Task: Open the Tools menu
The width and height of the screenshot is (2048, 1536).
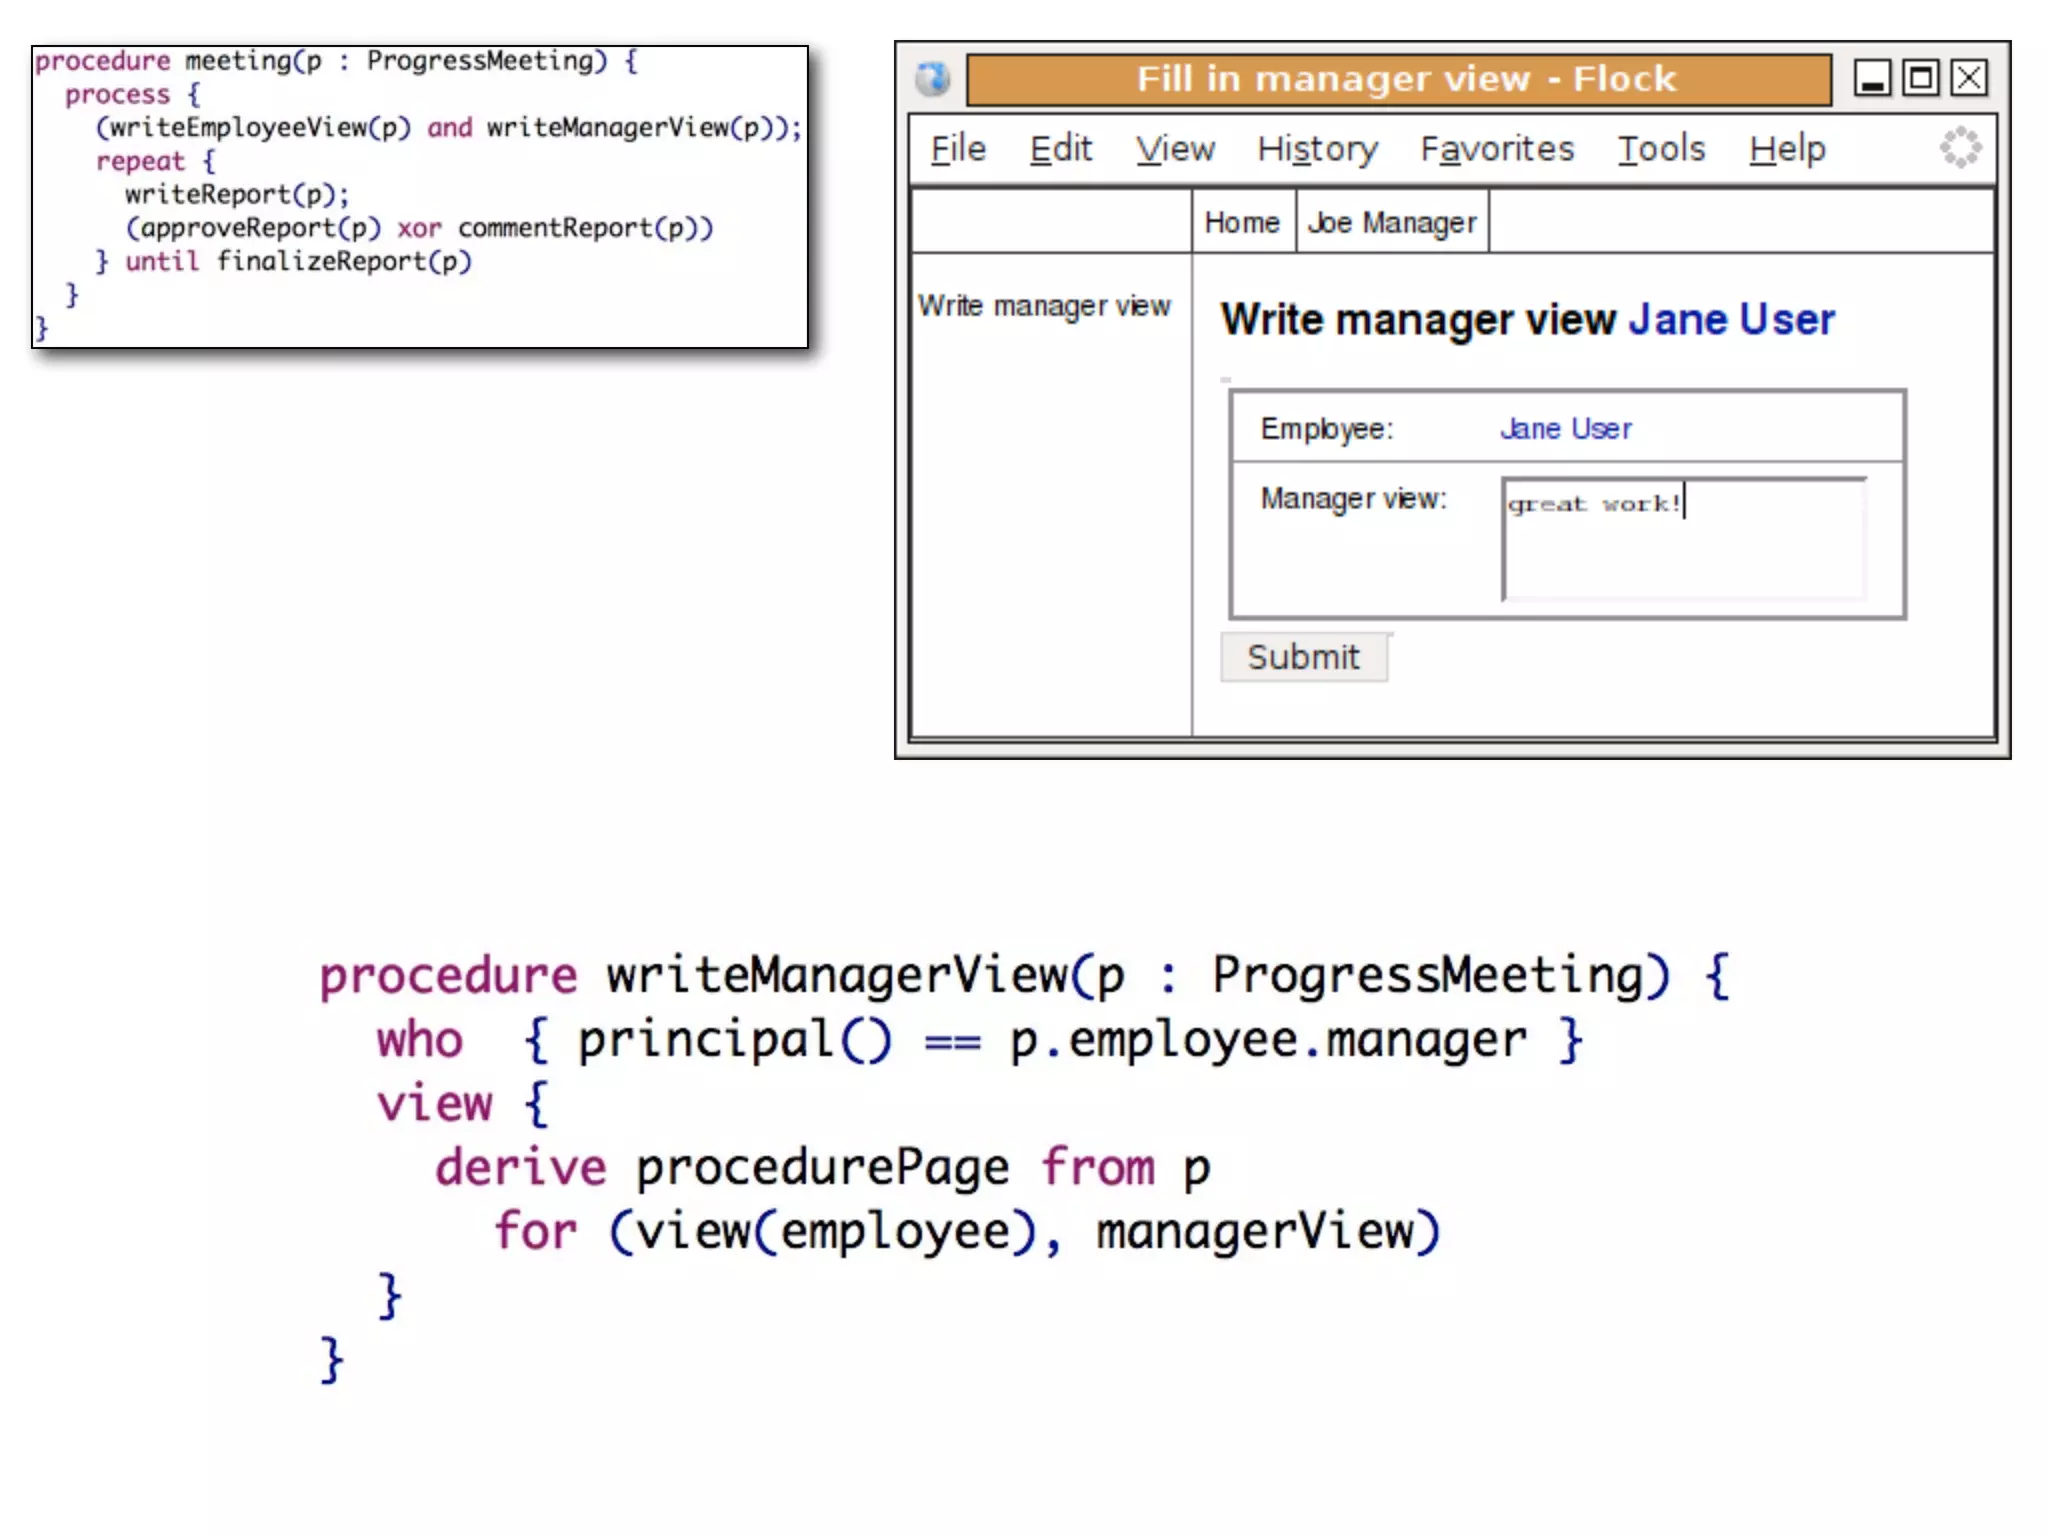Action: (1661, 149)
